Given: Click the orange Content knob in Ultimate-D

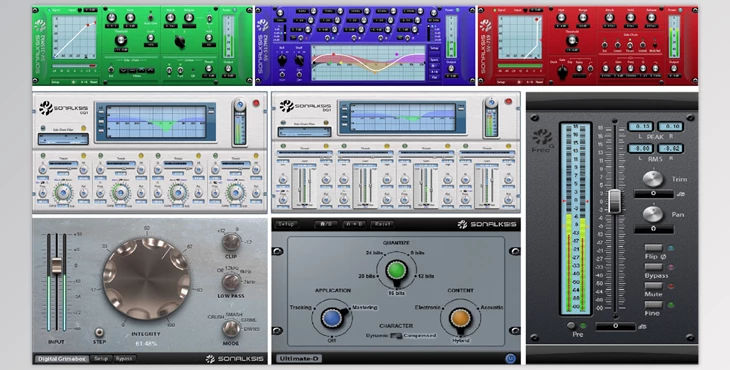Looking at the screenshot, I should point(460,317).
